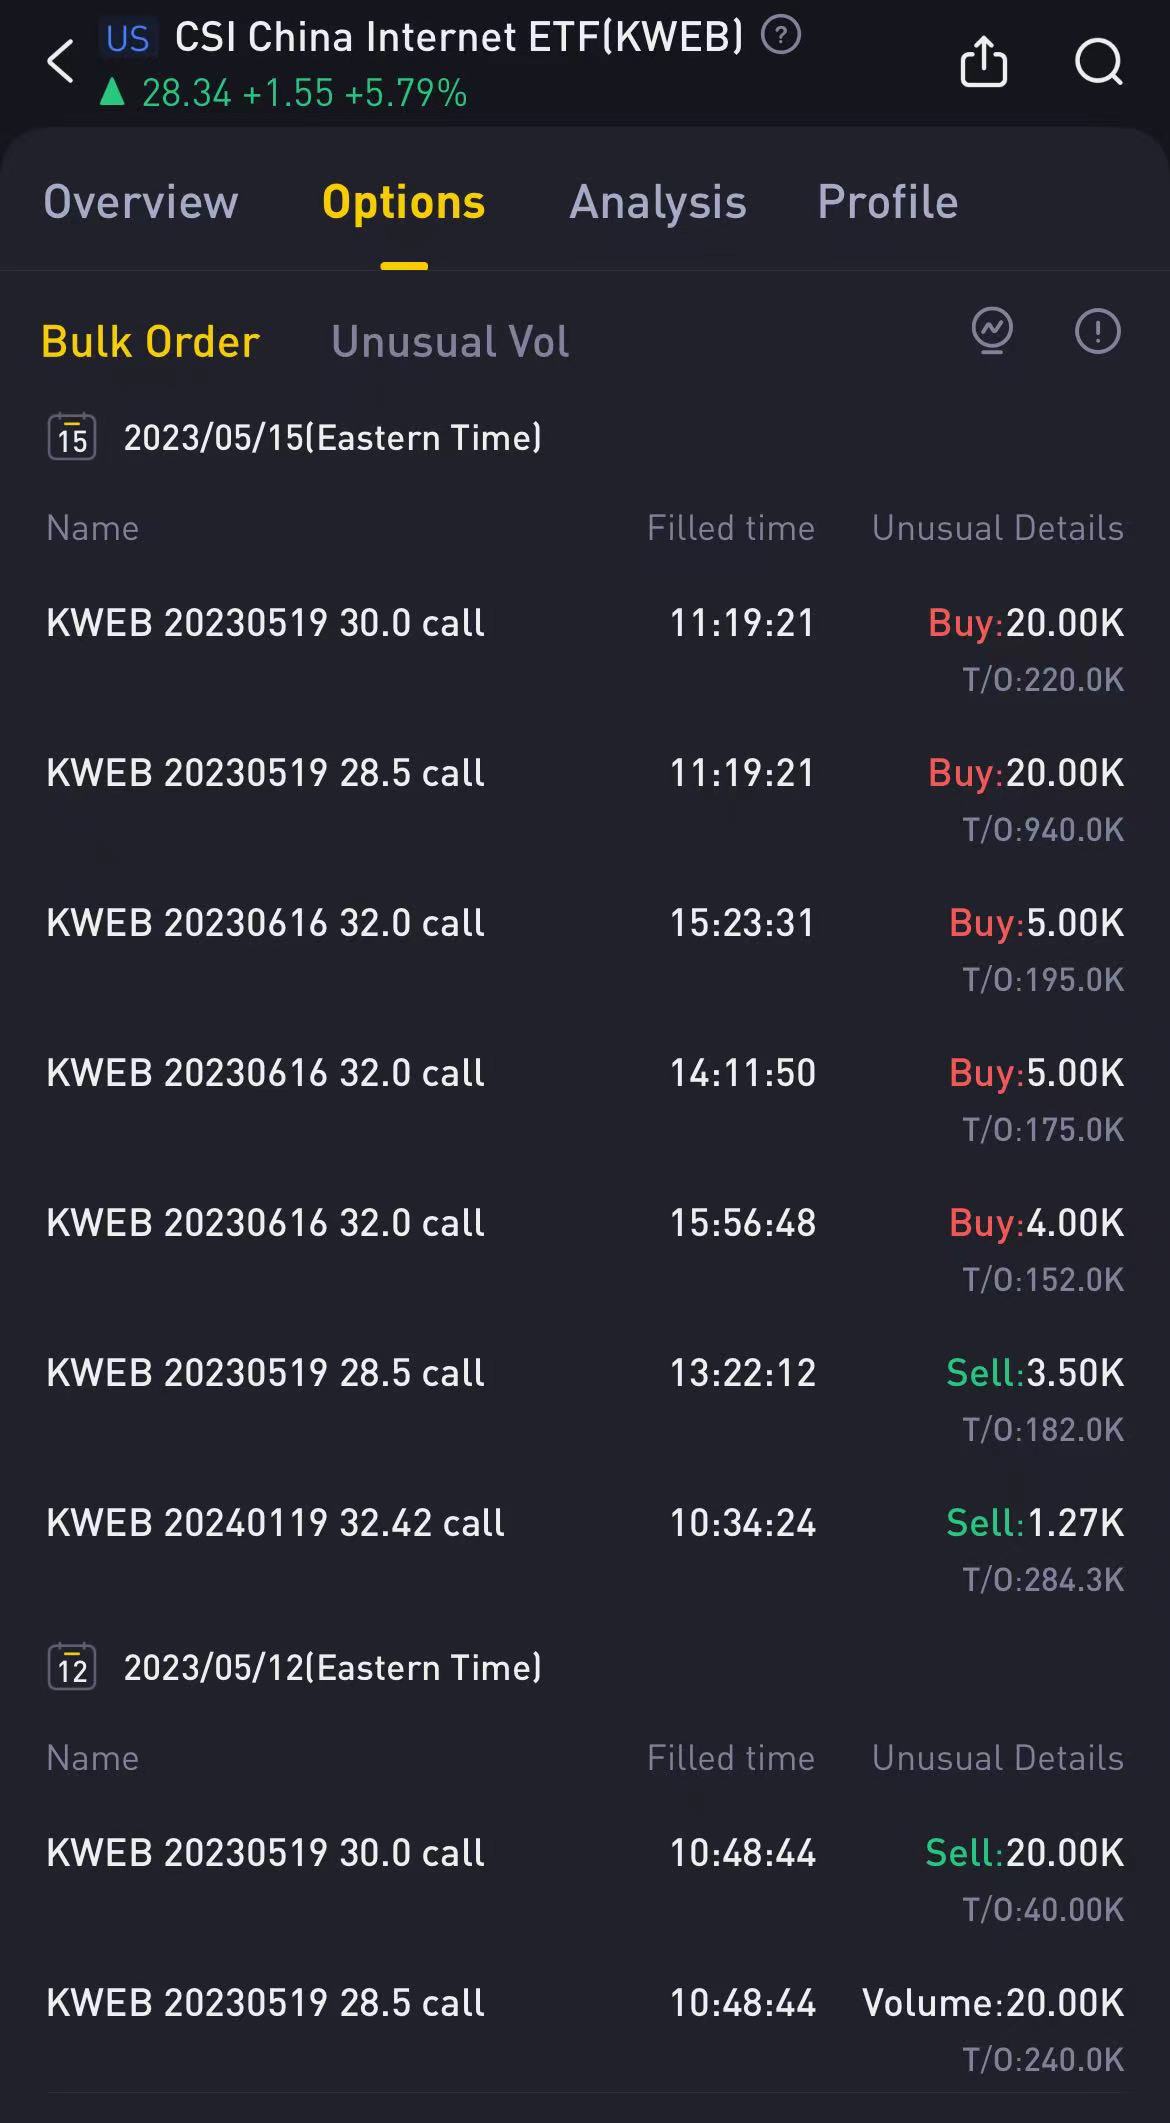1170x2123 pixels.
Task: Click the US market badge
Action: [128, 39]
